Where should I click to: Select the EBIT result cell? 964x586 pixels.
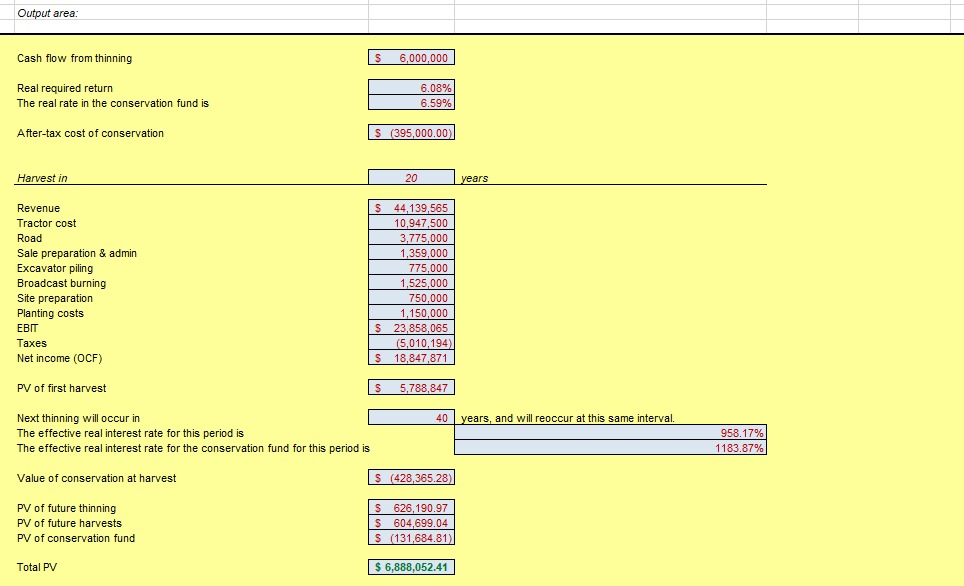click(412, 328)
